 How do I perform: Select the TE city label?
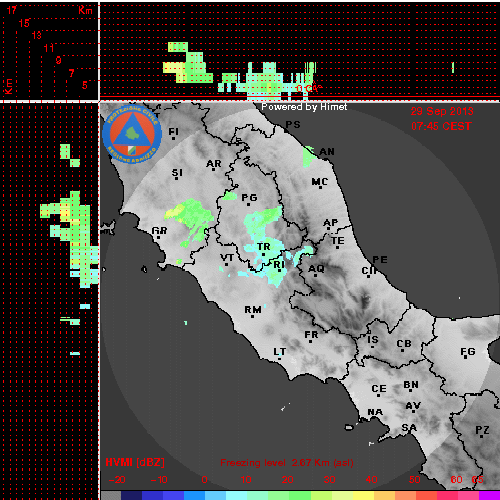tap(338, 241)
